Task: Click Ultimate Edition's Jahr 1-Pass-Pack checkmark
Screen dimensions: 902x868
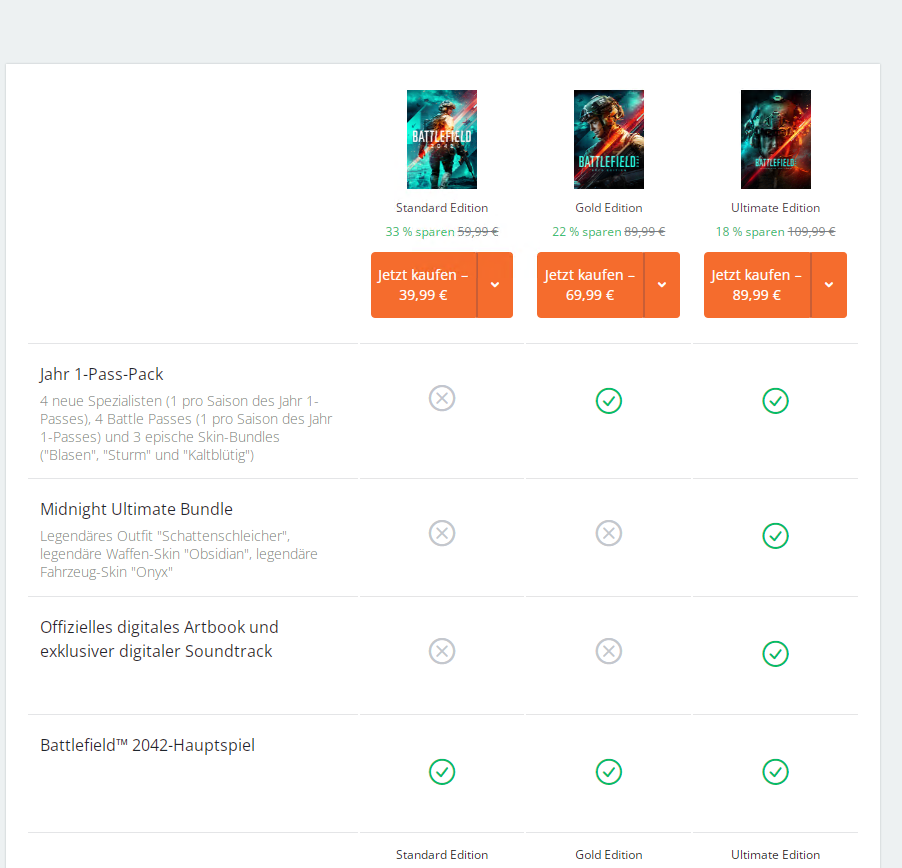Action: 775,401
